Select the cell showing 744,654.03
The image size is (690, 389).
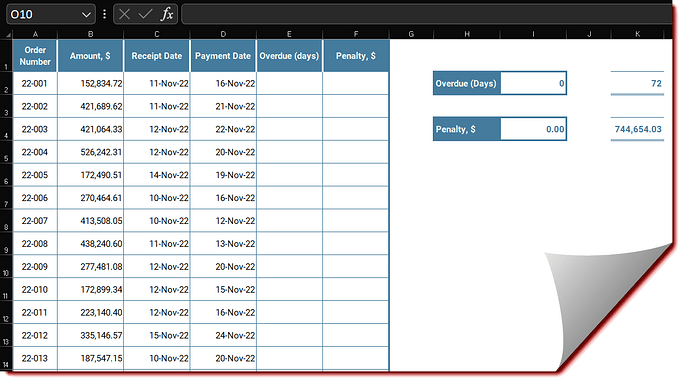tap(637, 129)
